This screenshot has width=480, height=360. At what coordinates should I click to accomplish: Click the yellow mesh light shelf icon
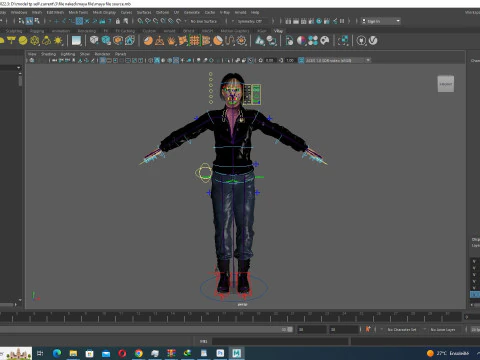pos(35,41)
